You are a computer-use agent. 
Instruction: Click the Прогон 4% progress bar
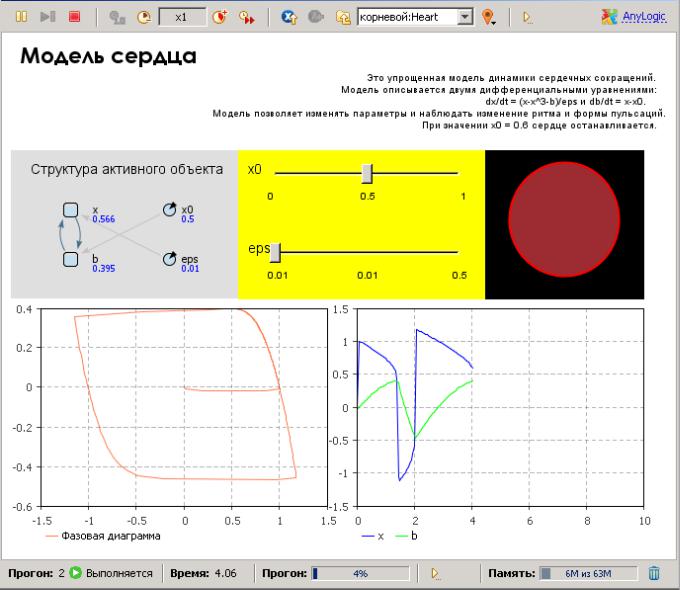(x=360, y=574)
